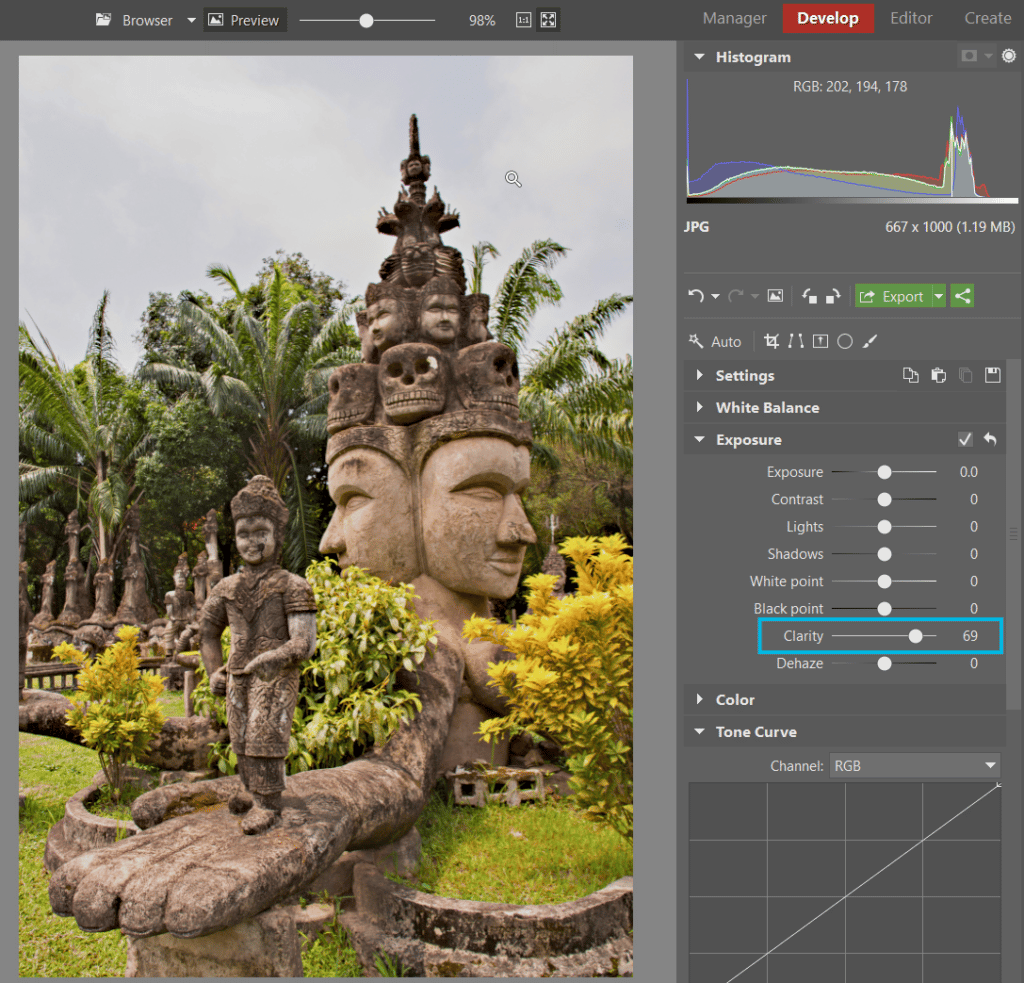Save settings as preset

click(x=993, y=375)
